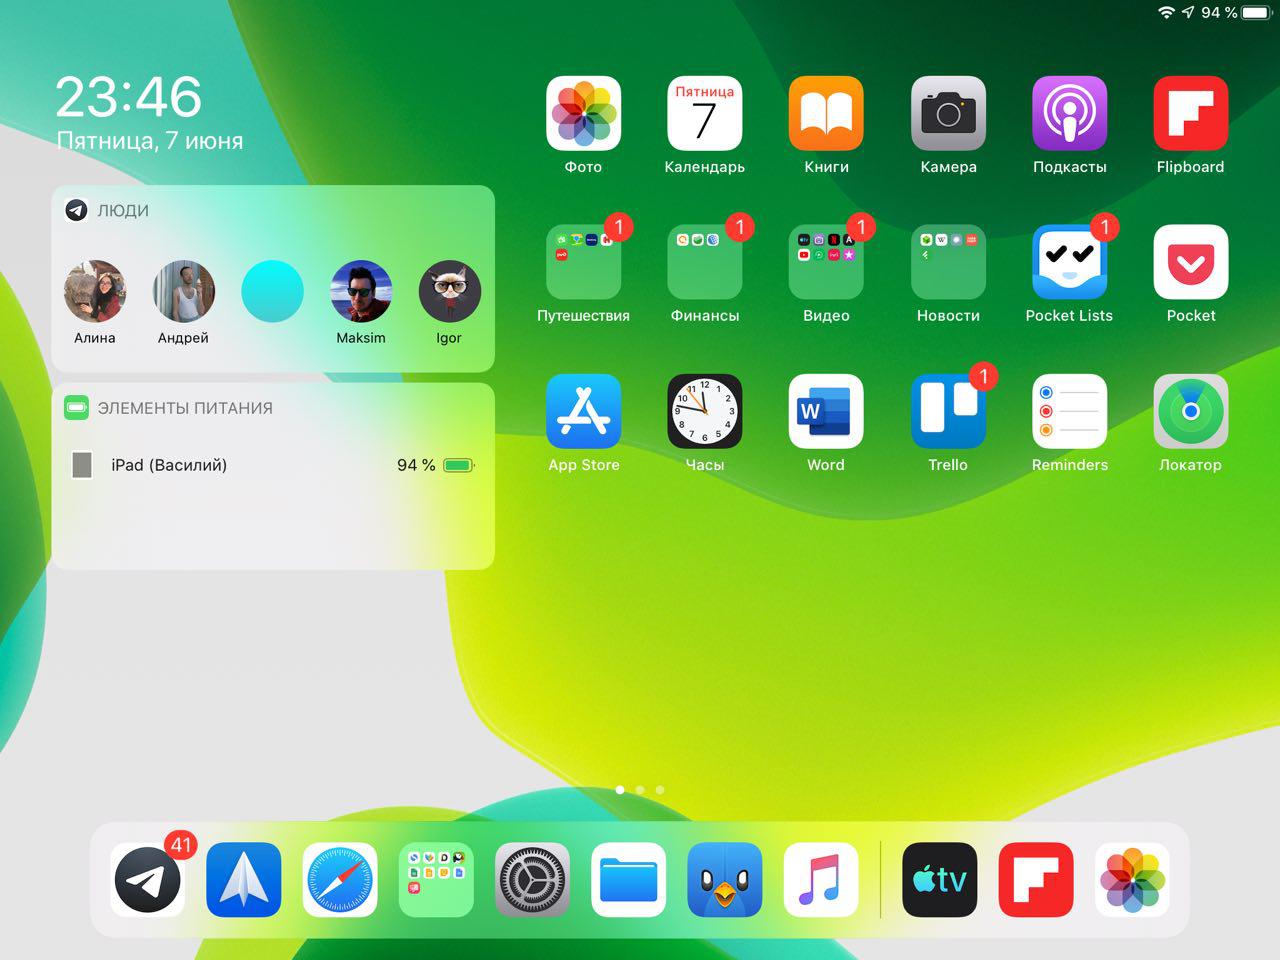
Task: Launch Tweetbot from the dock
Action: 725,880
